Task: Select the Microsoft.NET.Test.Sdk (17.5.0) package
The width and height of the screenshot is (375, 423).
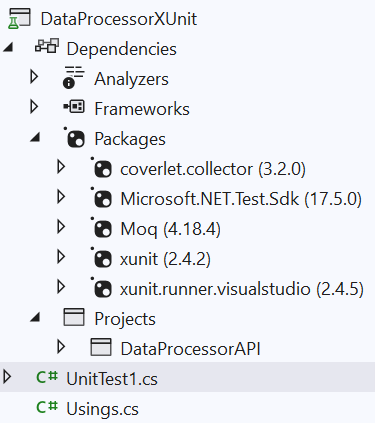Action: tap(241, 199)
